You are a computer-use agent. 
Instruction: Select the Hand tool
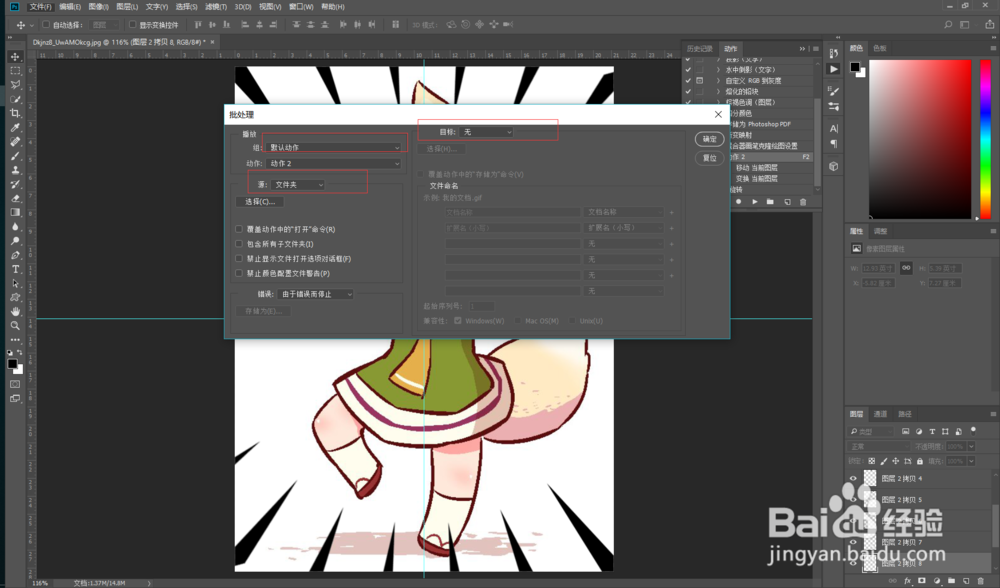point(15,311)
